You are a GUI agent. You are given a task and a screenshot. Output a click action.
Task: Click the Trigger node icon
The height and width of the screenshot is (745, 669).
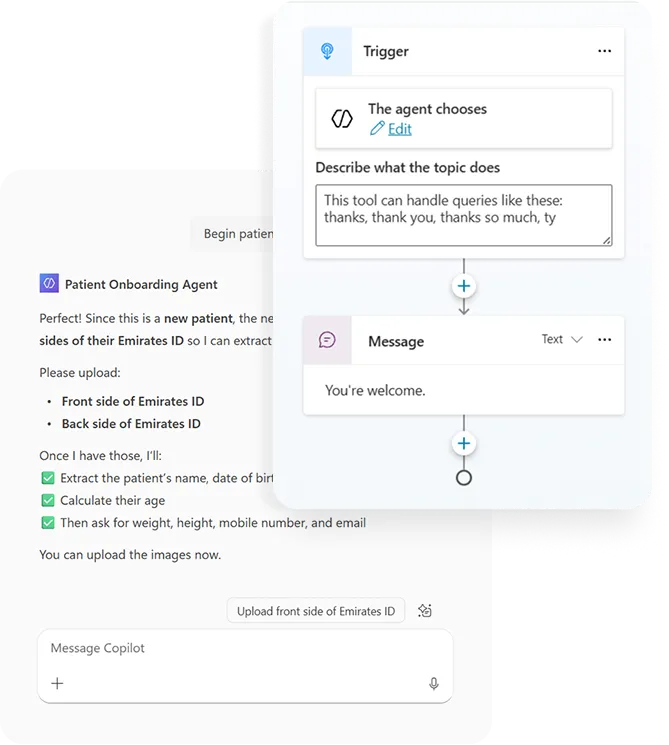coord(327,51)
